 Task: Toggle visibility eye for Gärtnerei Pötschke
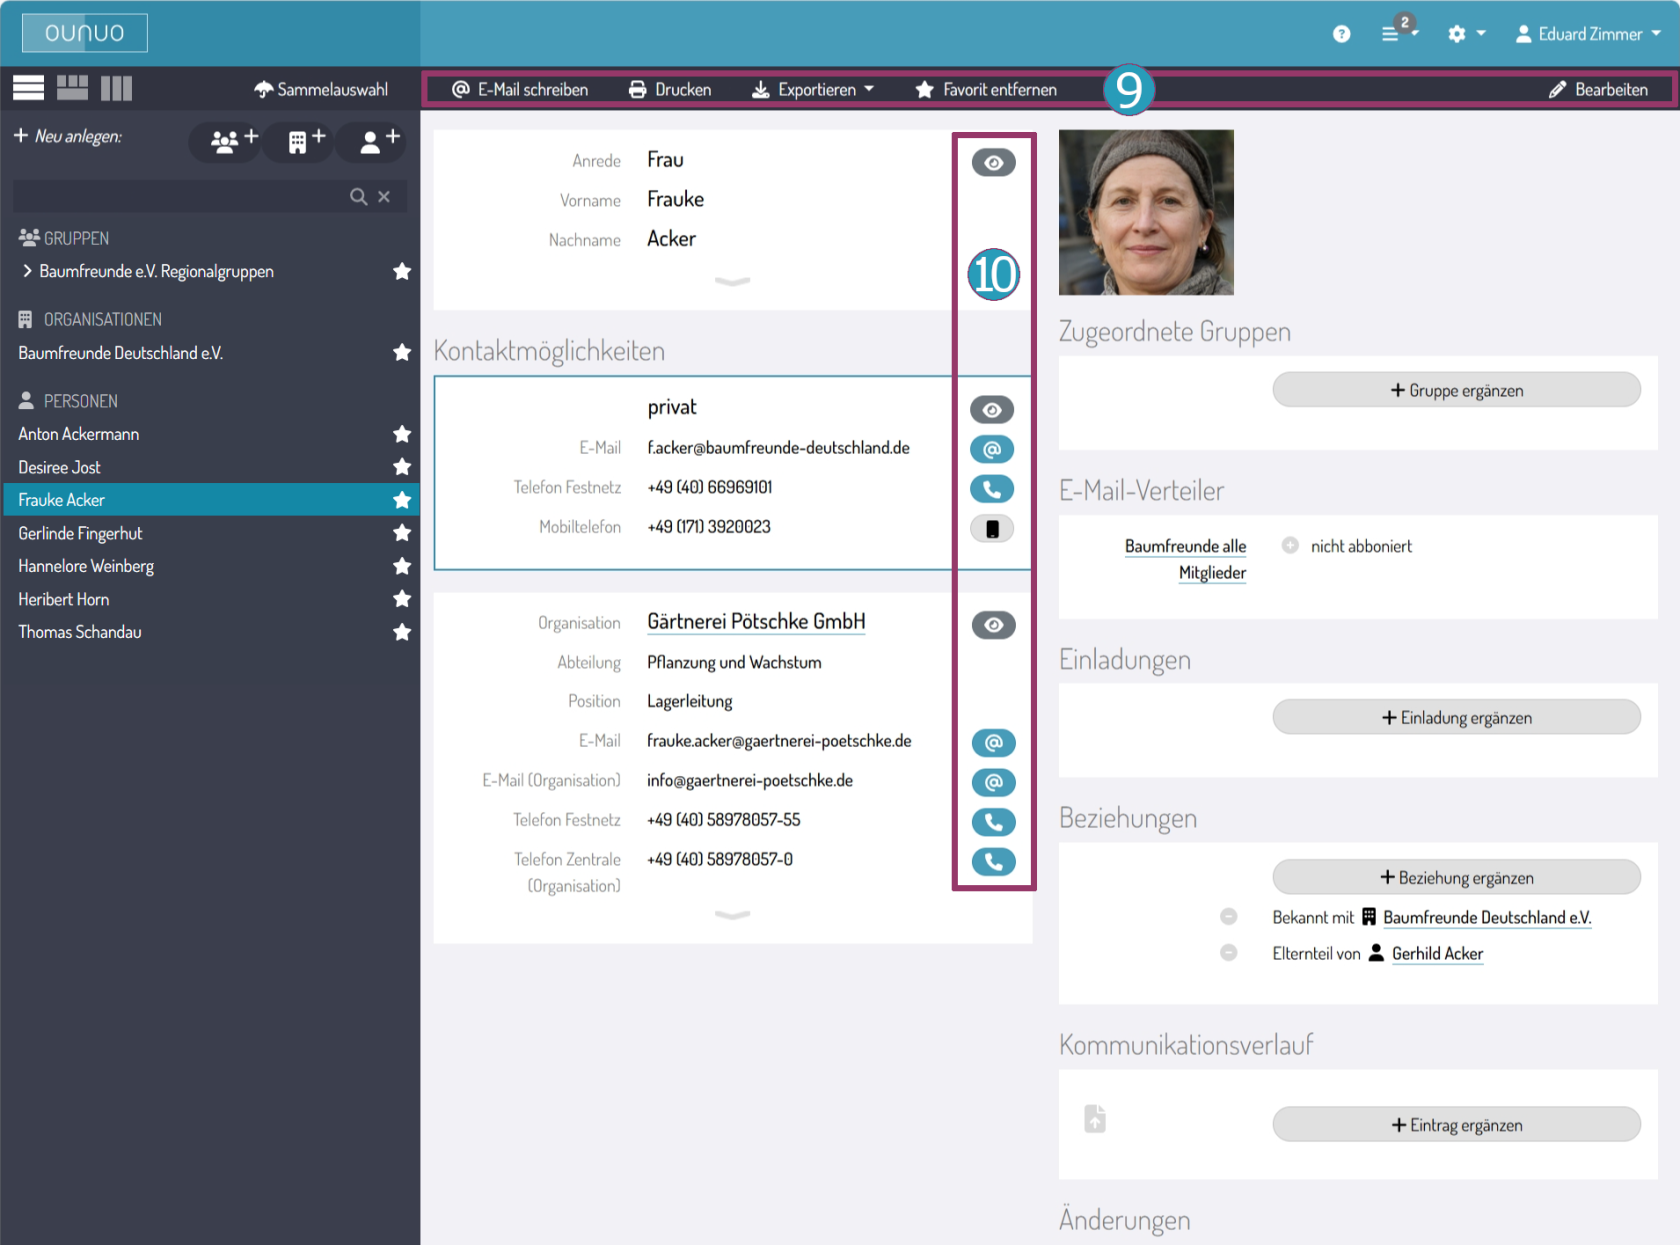tap(993, 625)
